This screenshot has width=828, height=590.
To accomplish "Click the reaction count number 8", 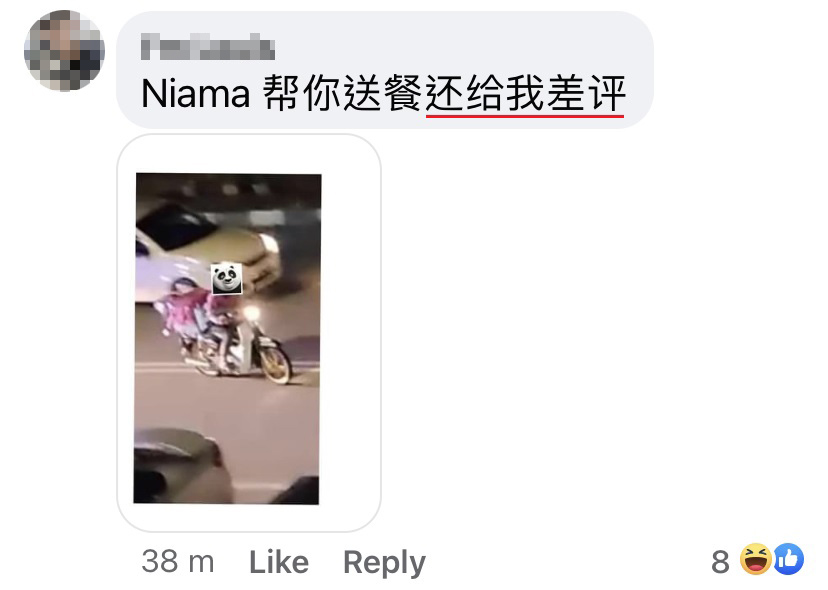I will coord(720,562).
